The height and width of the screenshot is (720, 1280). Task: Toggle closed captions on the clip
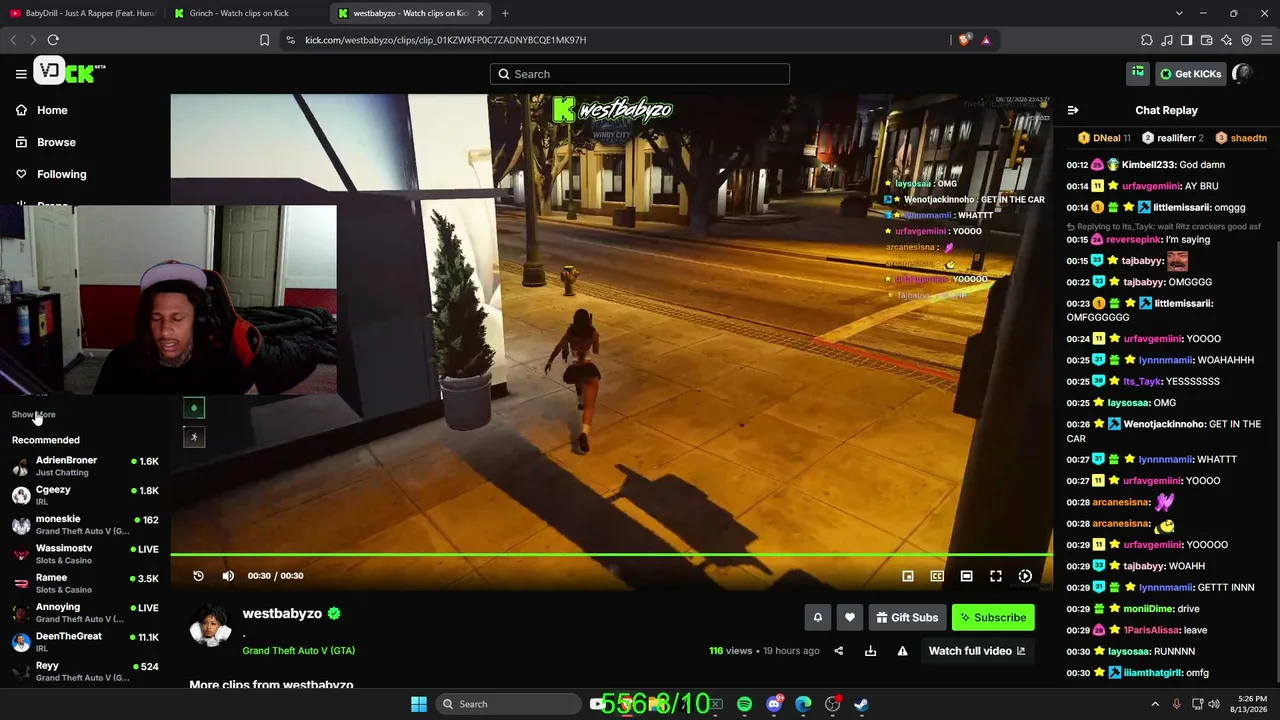[x=937, y=576]
